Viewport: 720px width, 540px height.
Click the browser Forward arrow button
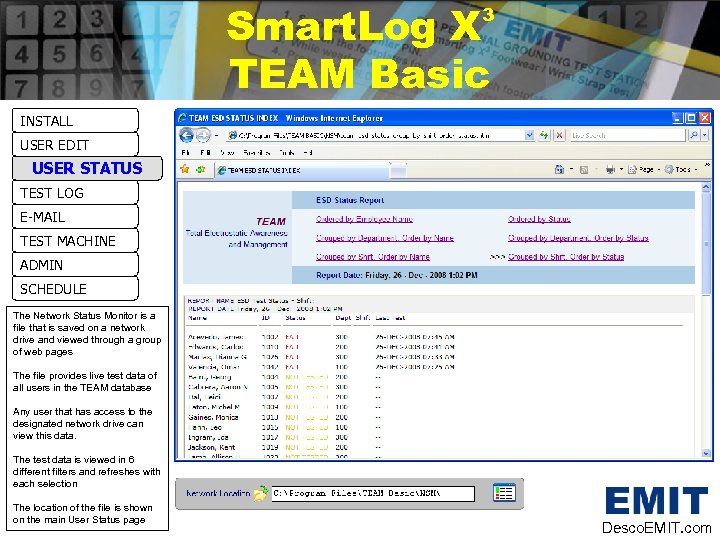202,135
